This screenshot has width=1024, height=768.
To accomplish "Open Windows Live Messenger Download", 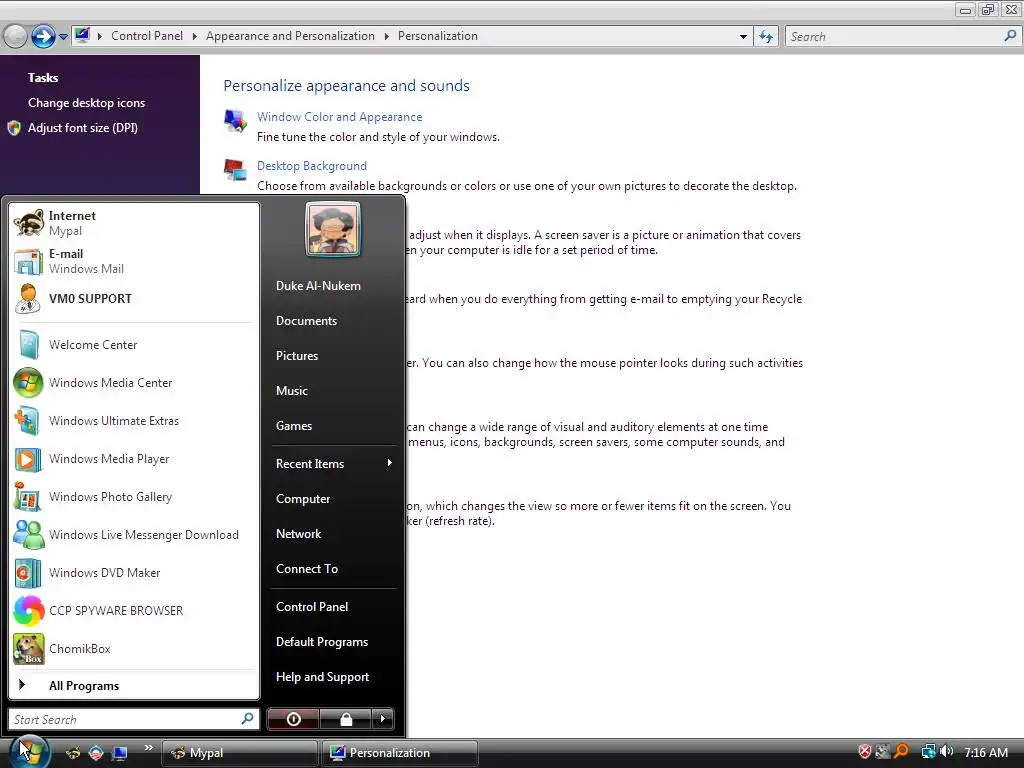I will [134, 534].
